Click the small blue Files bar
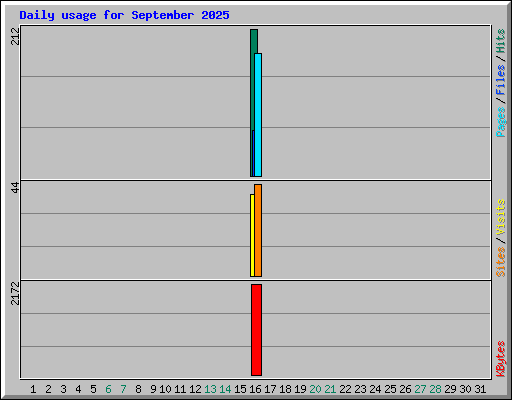 coord(253,153)
